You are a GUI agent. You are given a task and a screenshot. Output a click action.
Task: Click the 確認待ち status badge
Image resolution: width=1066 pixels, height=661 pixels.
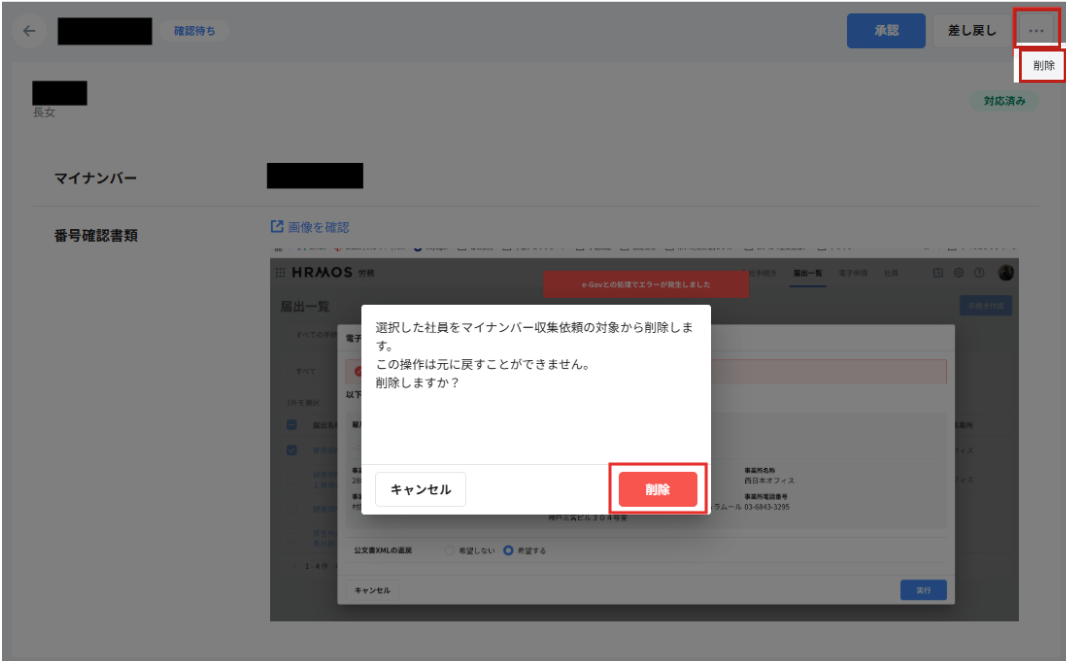(x=194, y=31)
